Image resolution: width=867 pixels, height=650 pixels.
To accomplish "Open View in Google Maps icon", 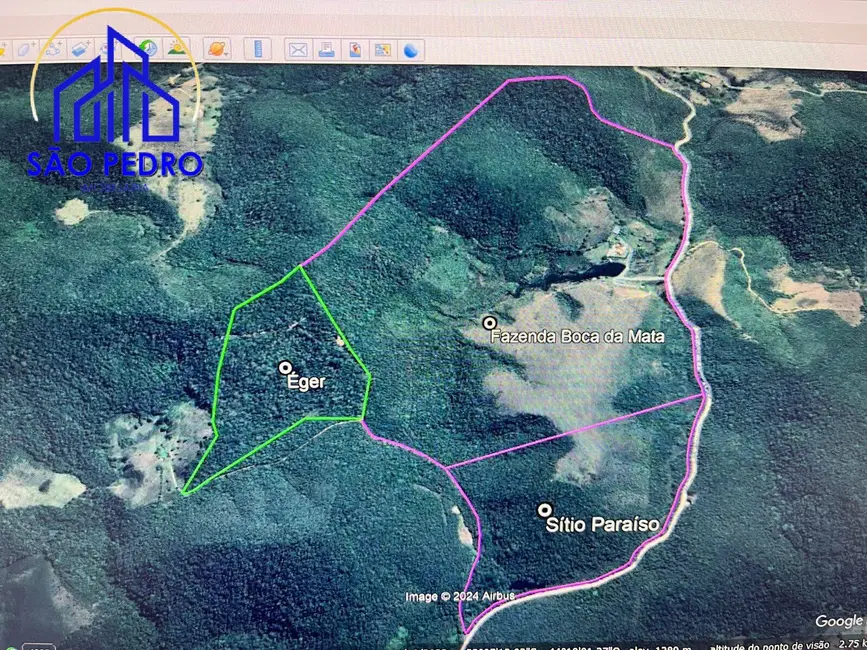I will tap(382, 49).
